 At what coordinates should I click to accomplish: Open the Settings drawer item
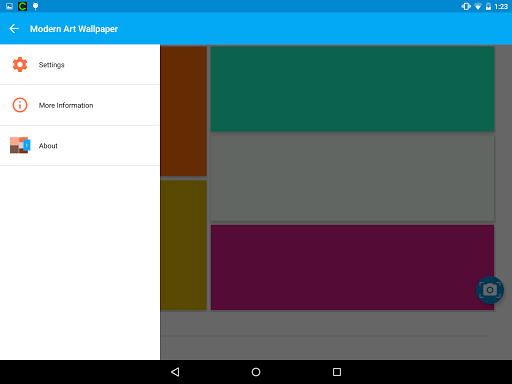click(x=80, y=65)
